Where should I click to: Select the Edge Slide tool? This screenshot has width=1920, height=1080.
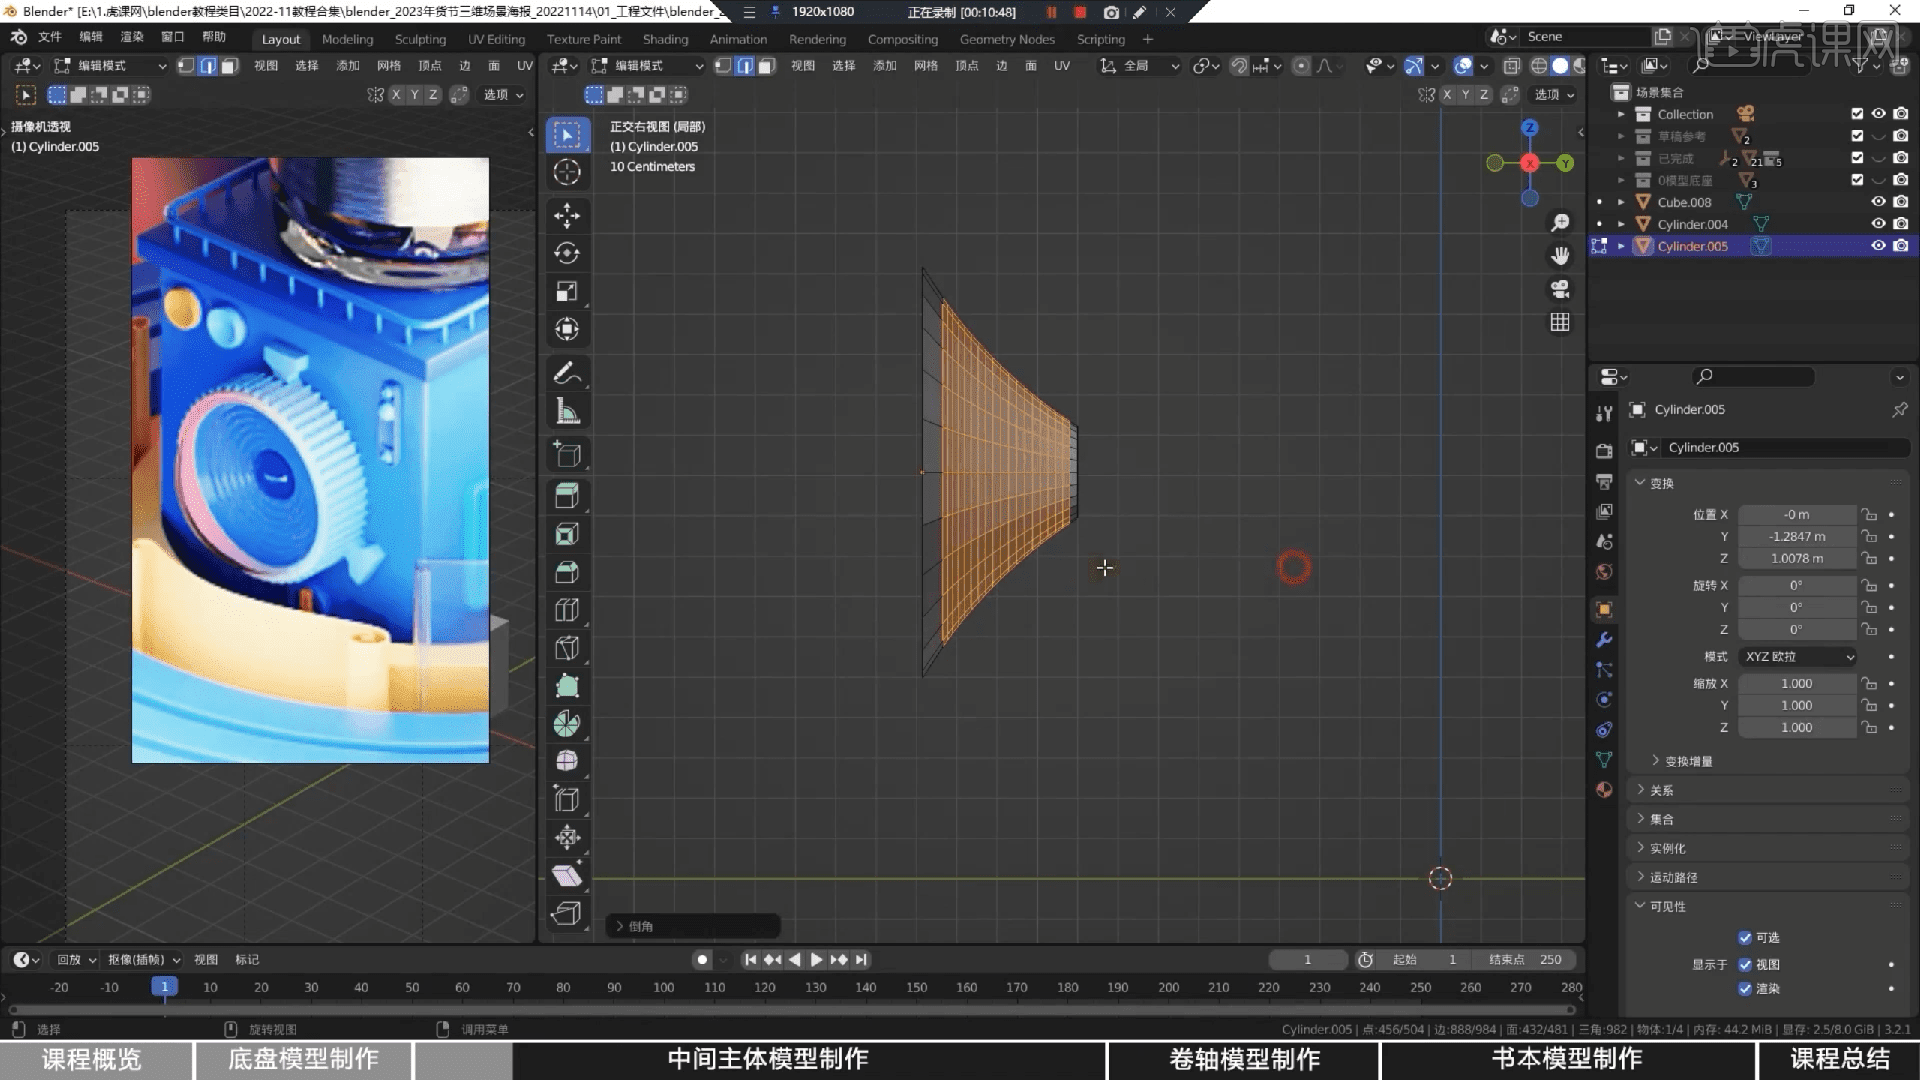(567, 800)
